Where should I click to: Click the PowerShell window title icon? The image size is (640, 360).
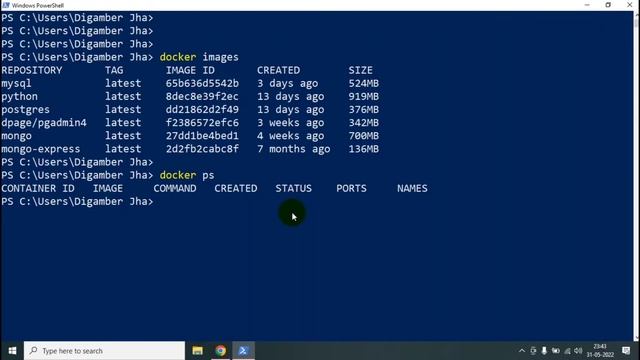(x=5, y=5)
